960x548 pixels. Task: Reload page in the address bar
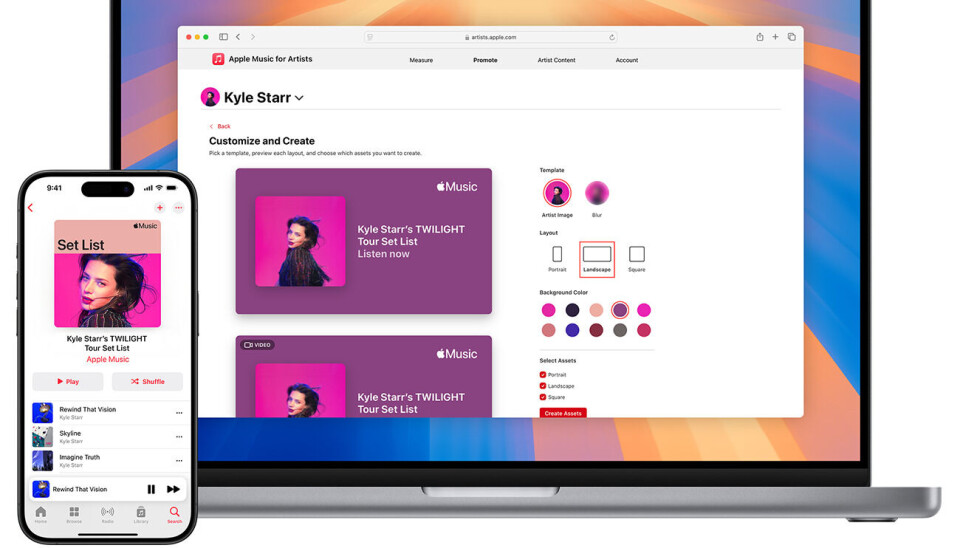612,37
